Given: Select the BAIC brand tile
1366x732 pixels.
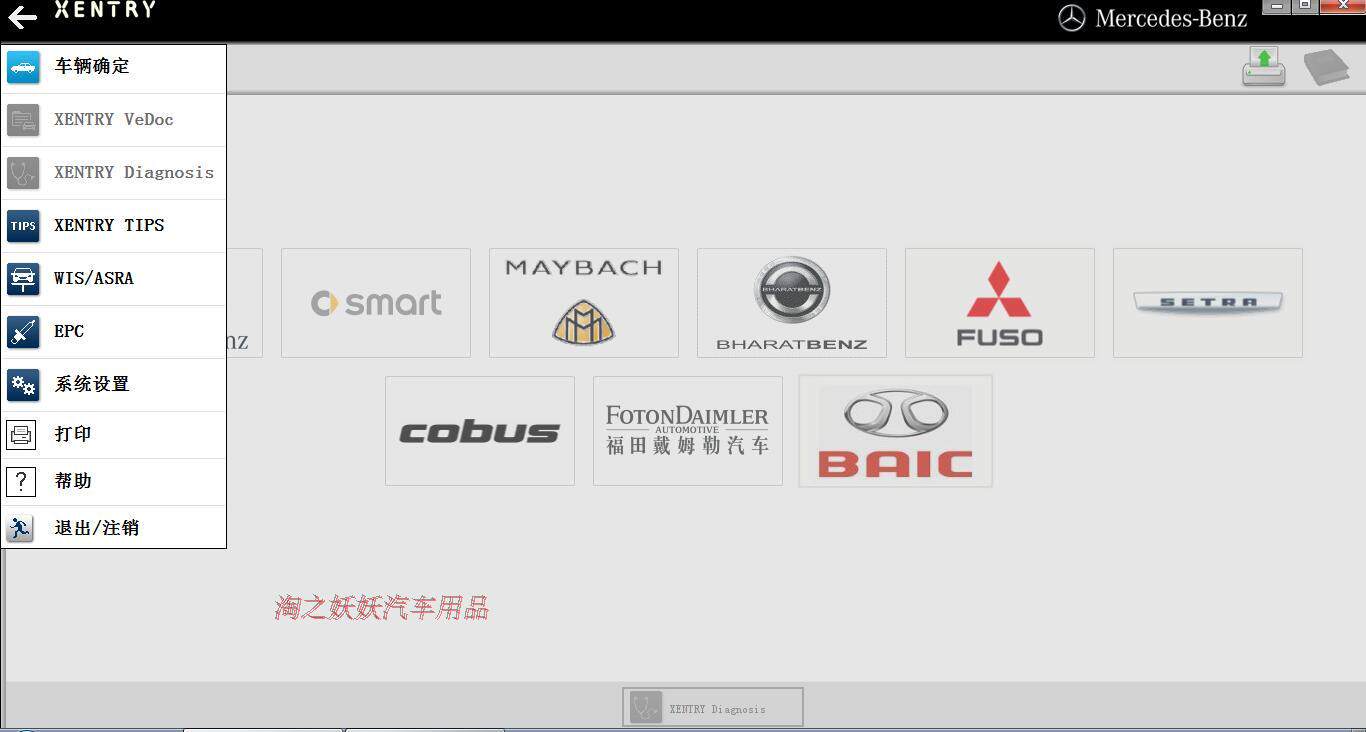Looking at the screenshot, I should point(896,431).
